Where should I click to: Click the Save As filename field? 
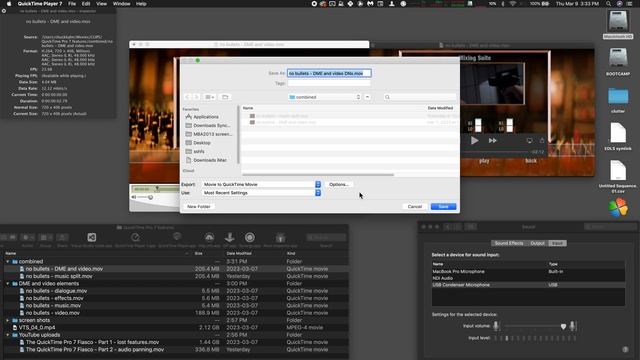(329, 73)
